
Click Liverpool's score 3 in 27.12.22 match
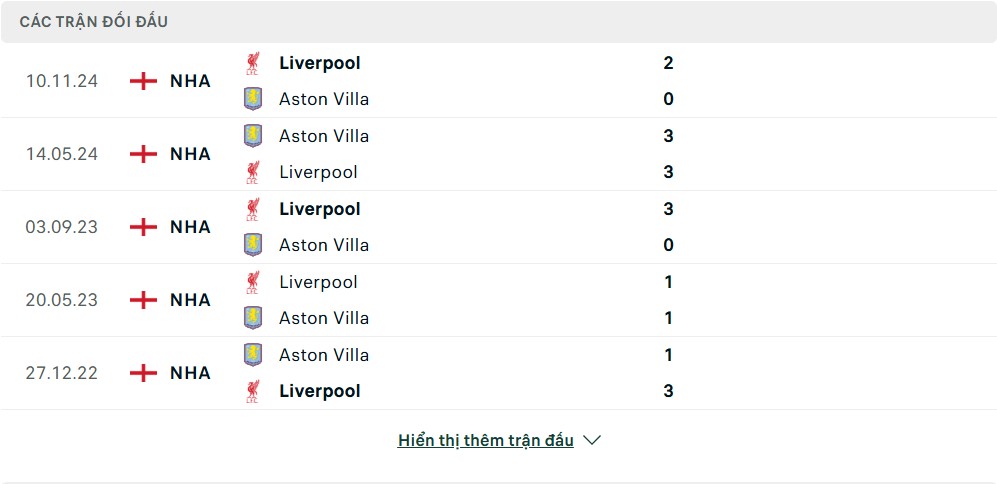(x=668, y=391)
